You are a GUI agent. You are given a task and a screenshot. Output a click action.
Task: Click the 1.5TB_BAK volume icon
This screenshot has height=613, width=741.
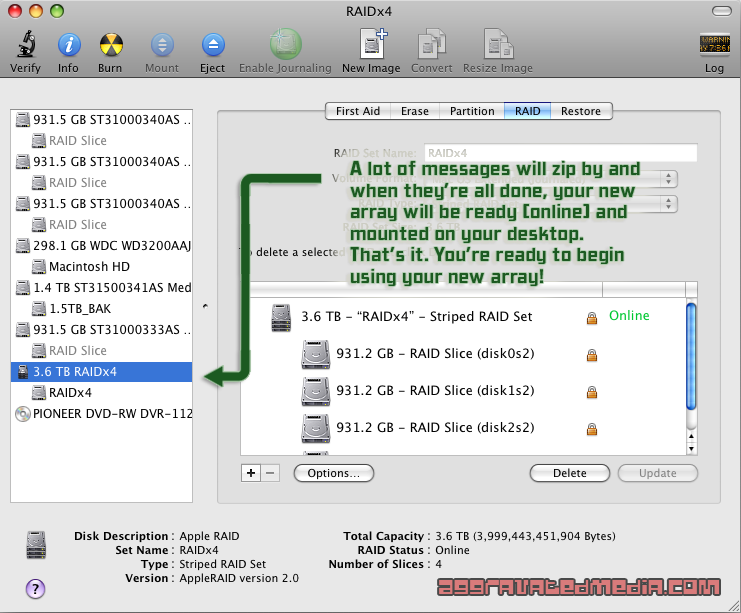pos(39,309)
